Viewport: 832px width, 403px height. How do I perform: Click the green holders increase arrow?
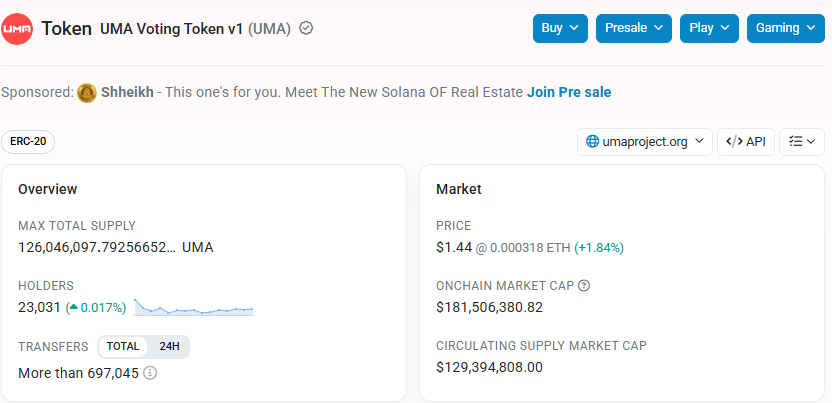coord(74,308)
